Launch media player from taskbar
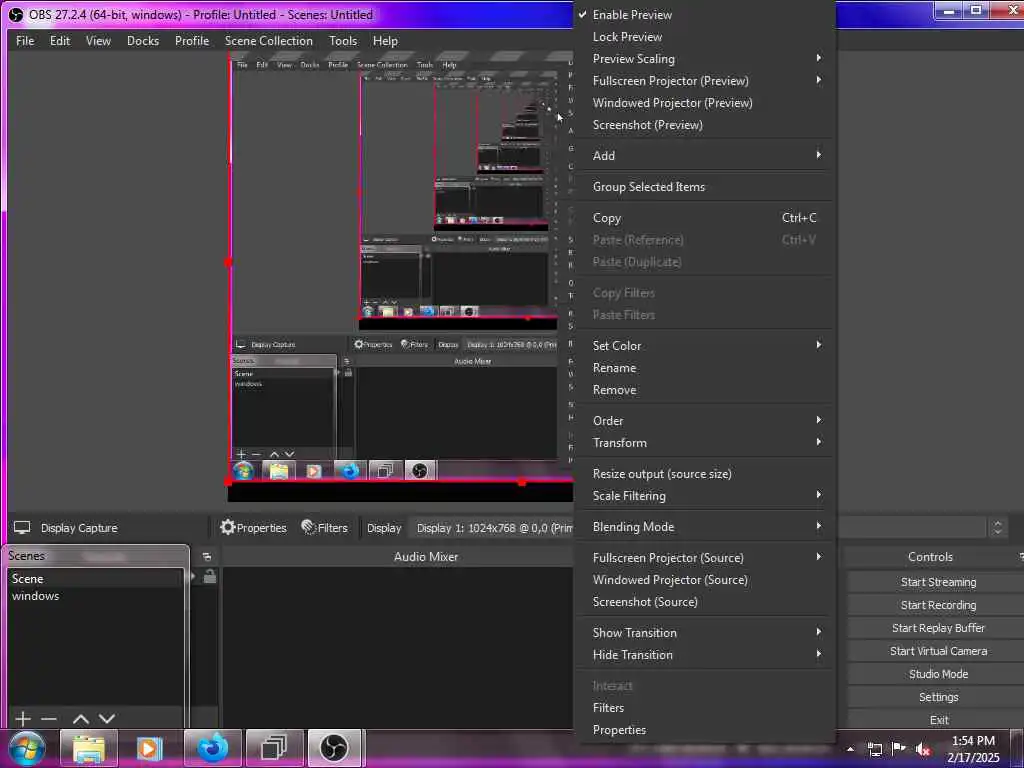 [149, 748]
